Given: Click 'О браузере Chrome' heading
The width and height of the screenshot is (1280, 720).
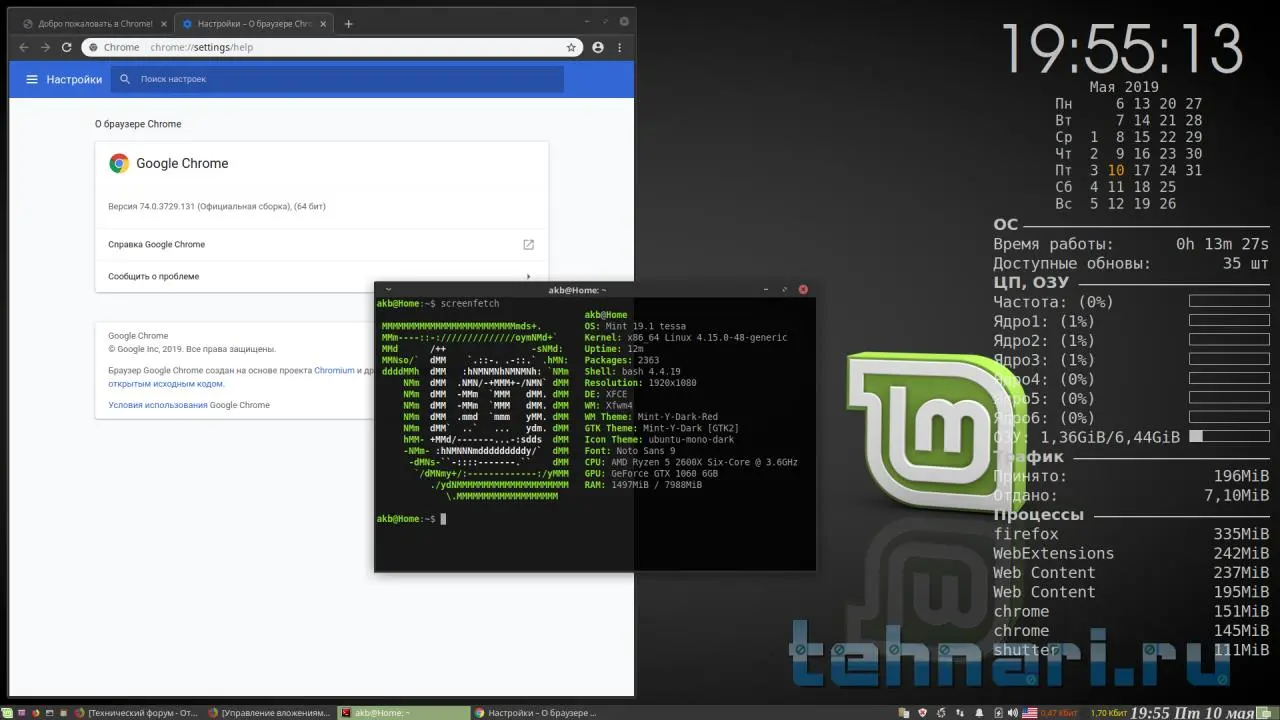Looking at the screenshot, I should [x=138, y=124].
